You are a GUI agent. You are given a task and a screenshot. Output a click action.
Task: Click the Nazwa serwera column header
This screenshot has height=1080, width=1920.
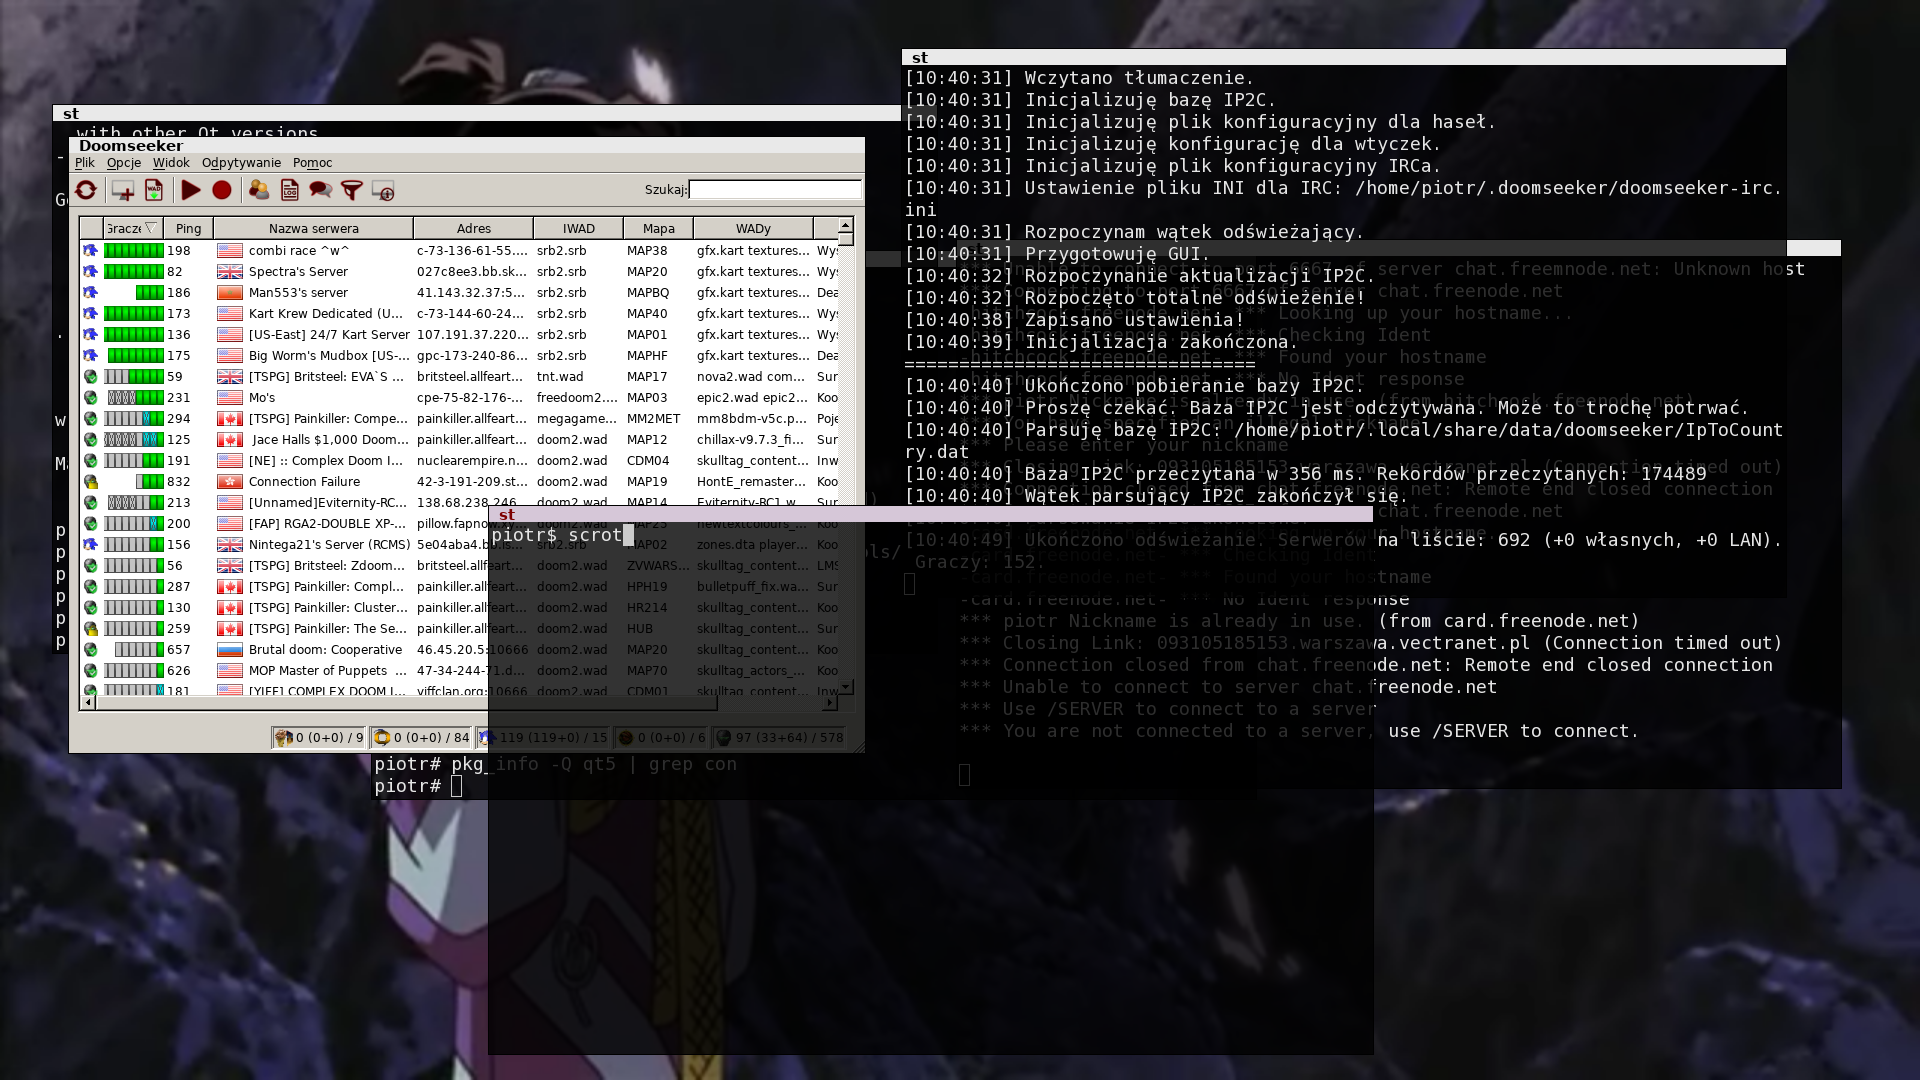tap(313, 229)
